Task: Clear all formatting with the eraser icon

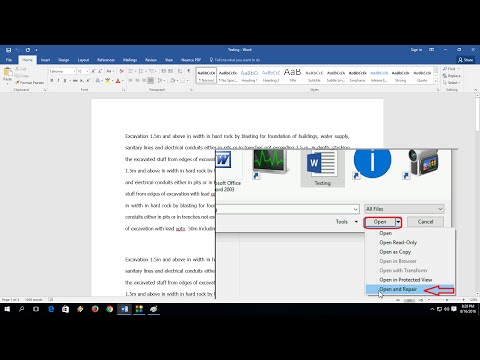Action: point(121,71)
